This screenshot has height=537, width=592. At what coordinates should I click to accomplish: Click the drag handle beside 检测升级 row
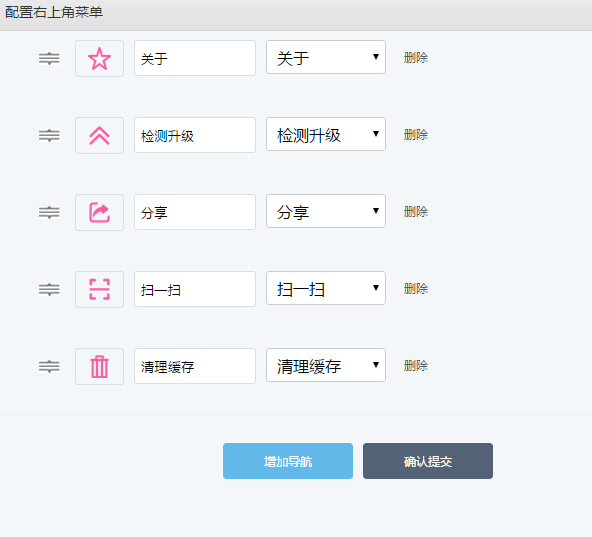coord(49,135)
